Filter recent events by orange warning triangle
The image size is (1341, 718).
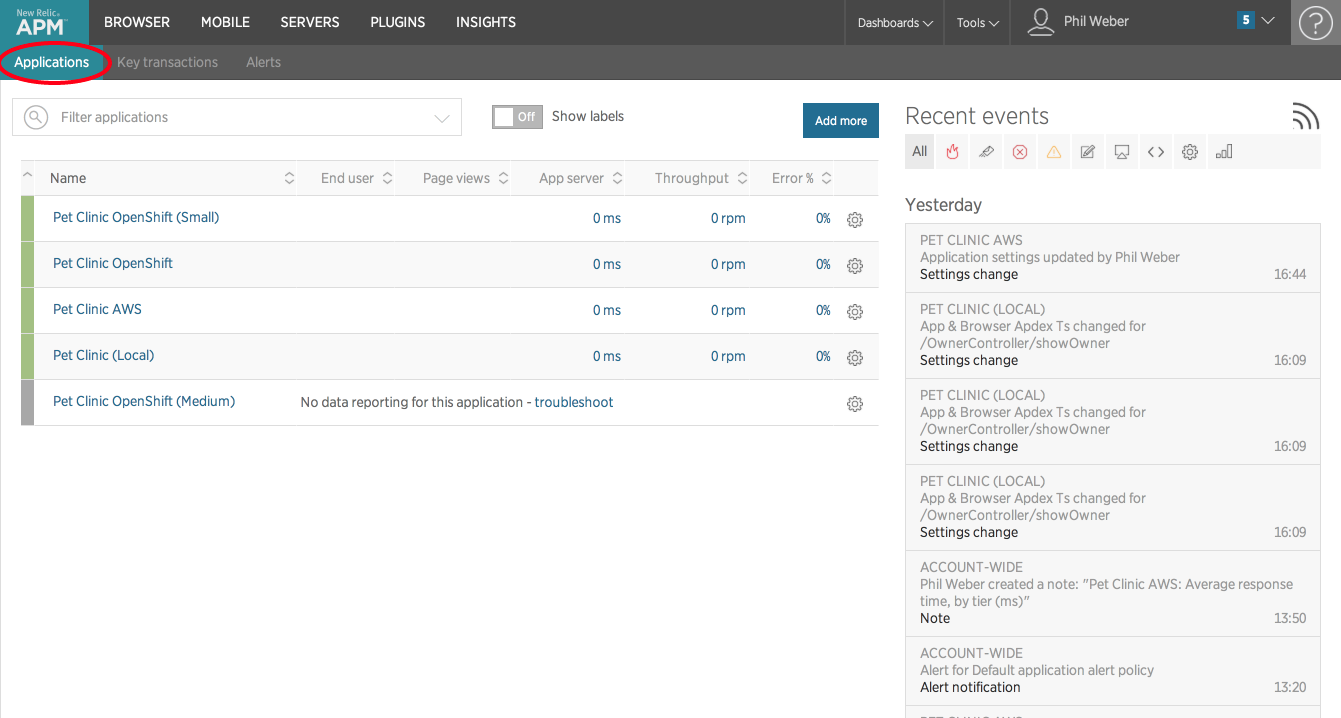point(1054,152)
